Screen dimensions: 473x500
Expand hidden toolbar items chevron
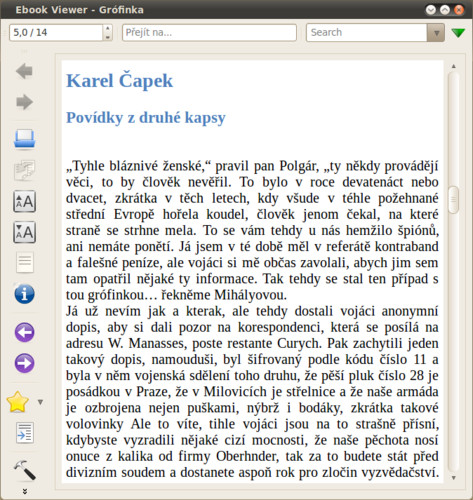coord(25,491)
